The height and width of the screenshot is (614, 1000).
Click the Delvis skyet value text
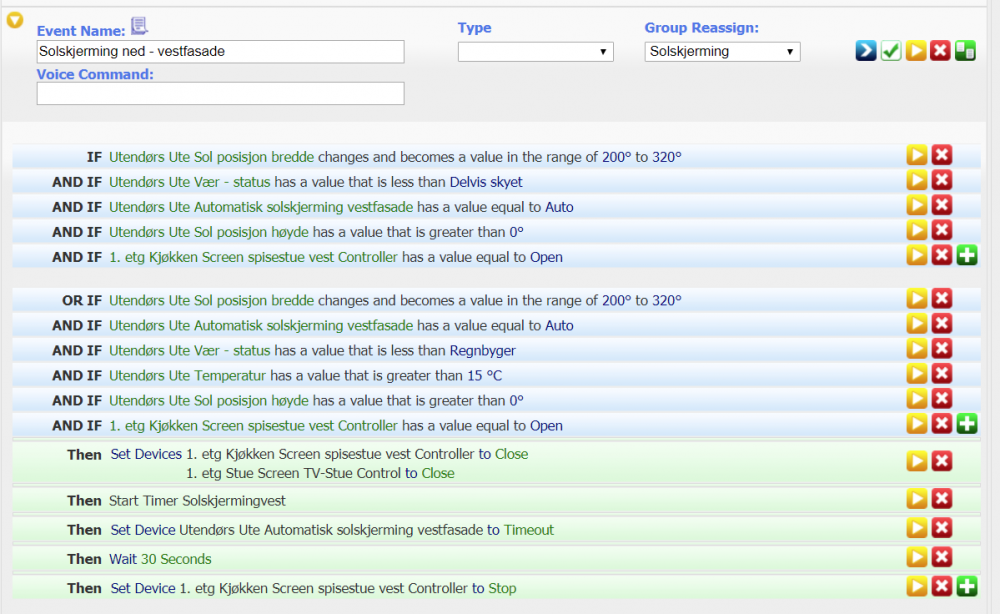(x=486, y=182)
